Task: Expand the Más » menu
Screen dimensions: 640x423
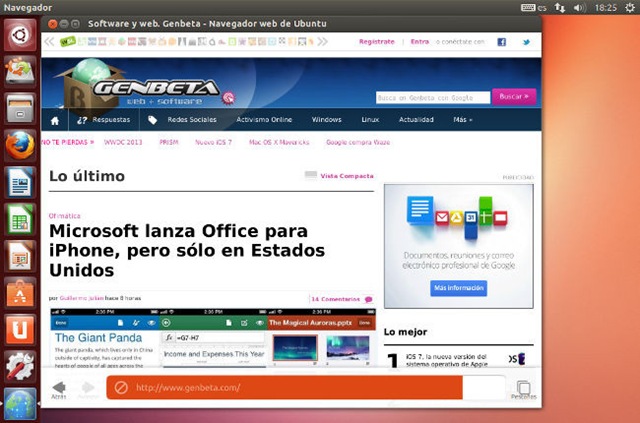Action: pyautogui.click(x=463, y=120)
